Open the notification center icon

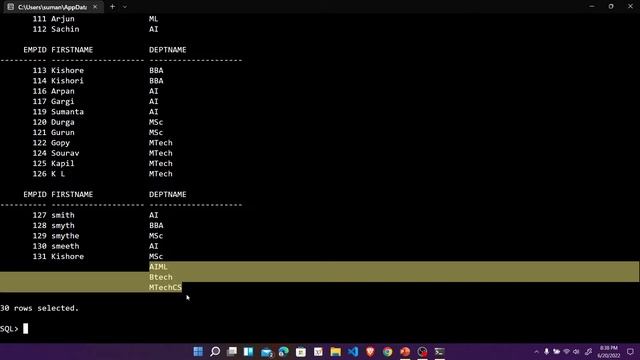630,351
